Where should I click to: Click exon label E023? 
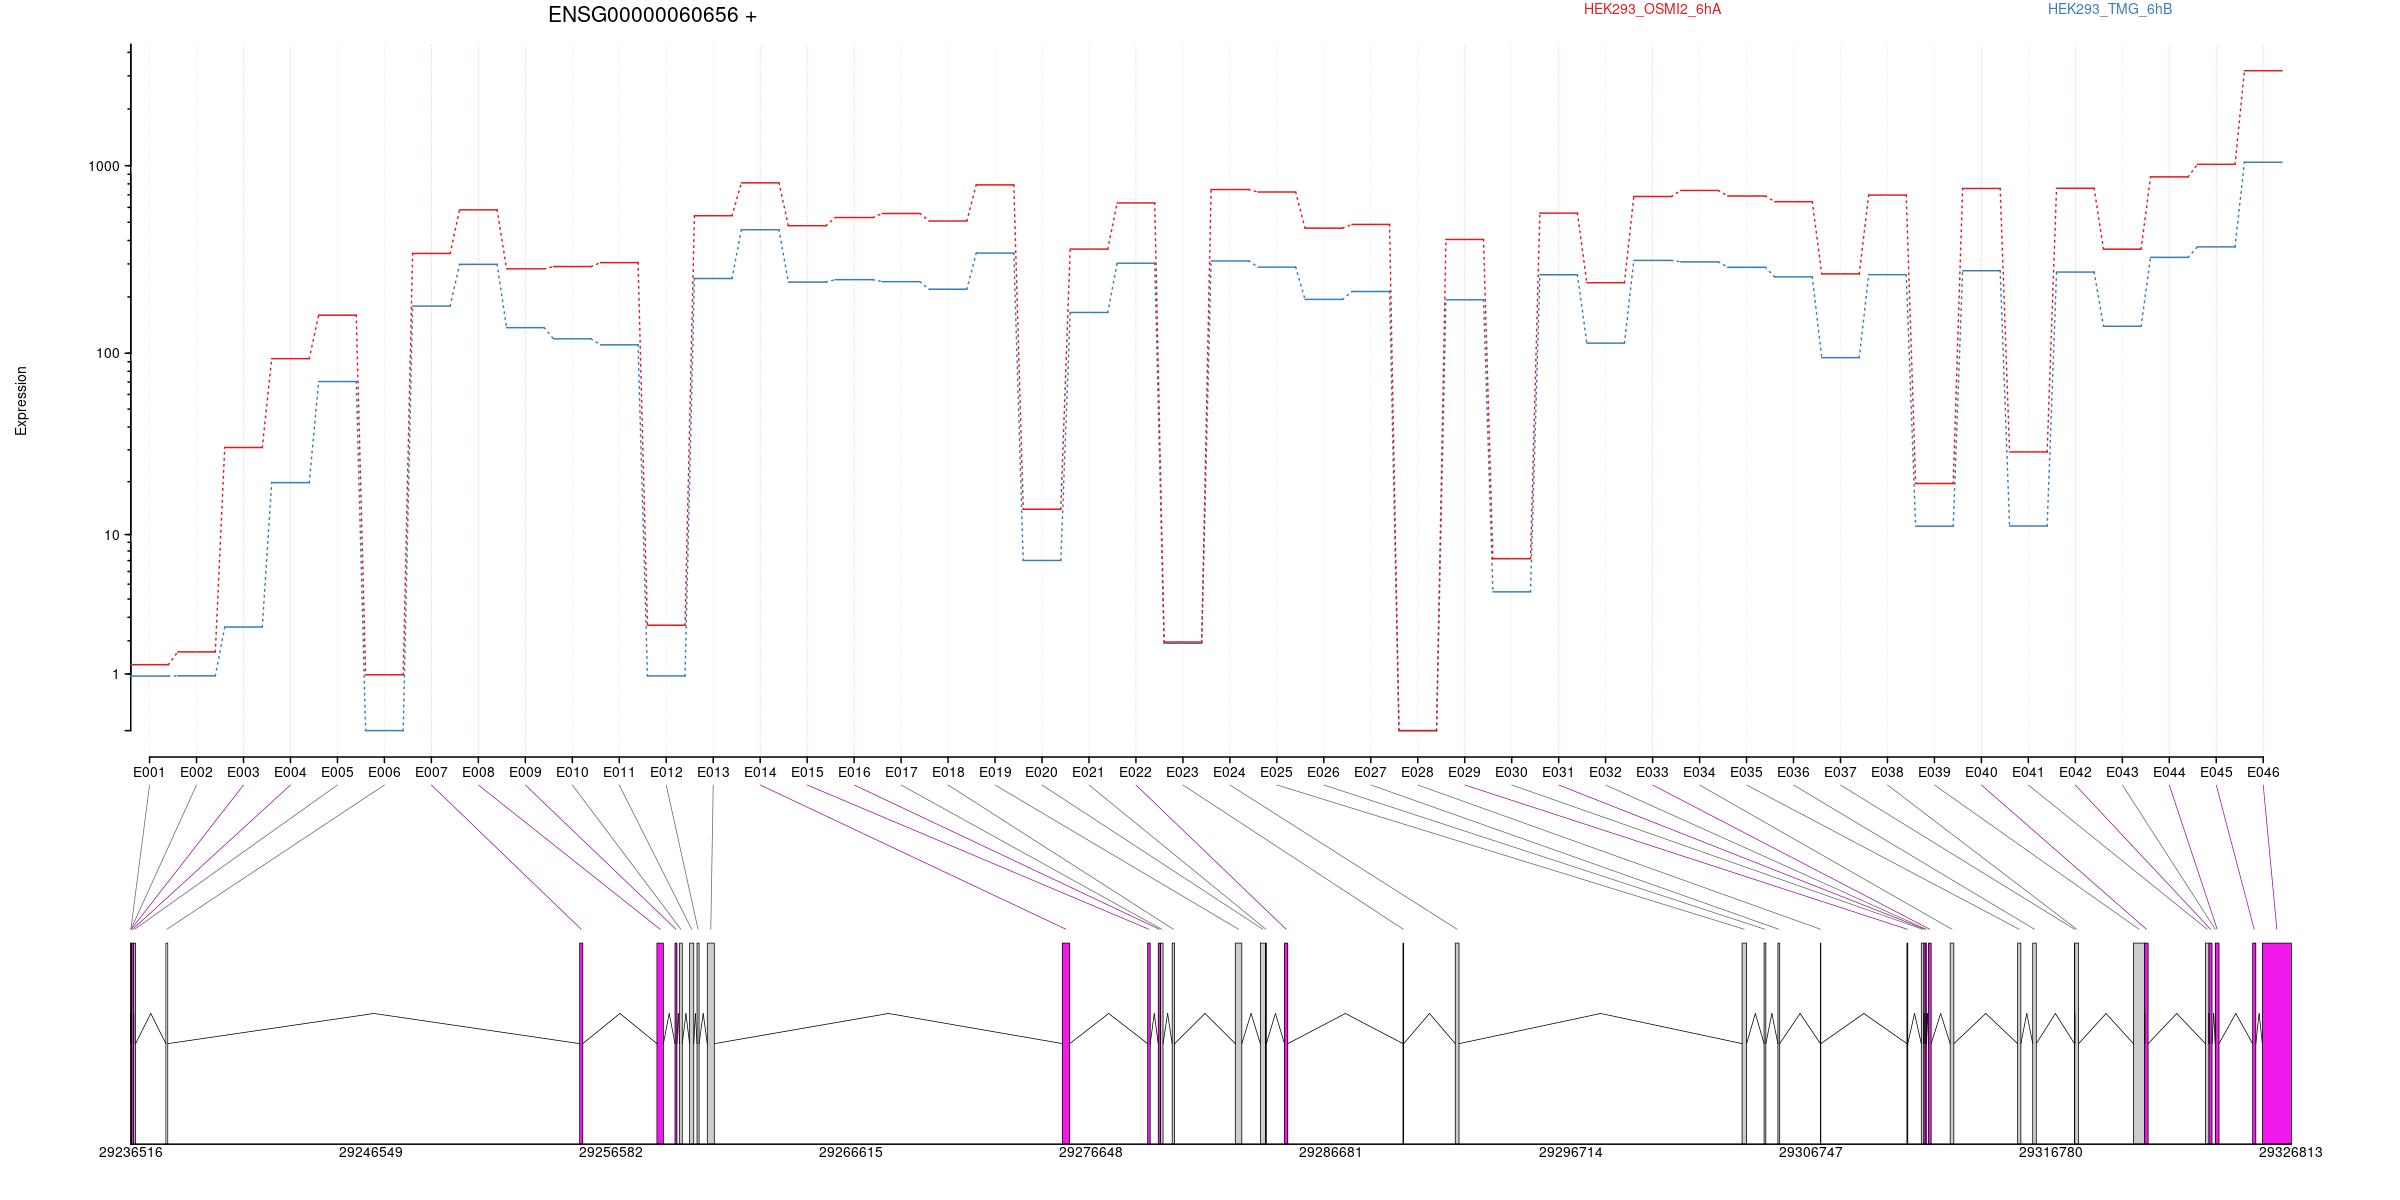pos(1182,772)
